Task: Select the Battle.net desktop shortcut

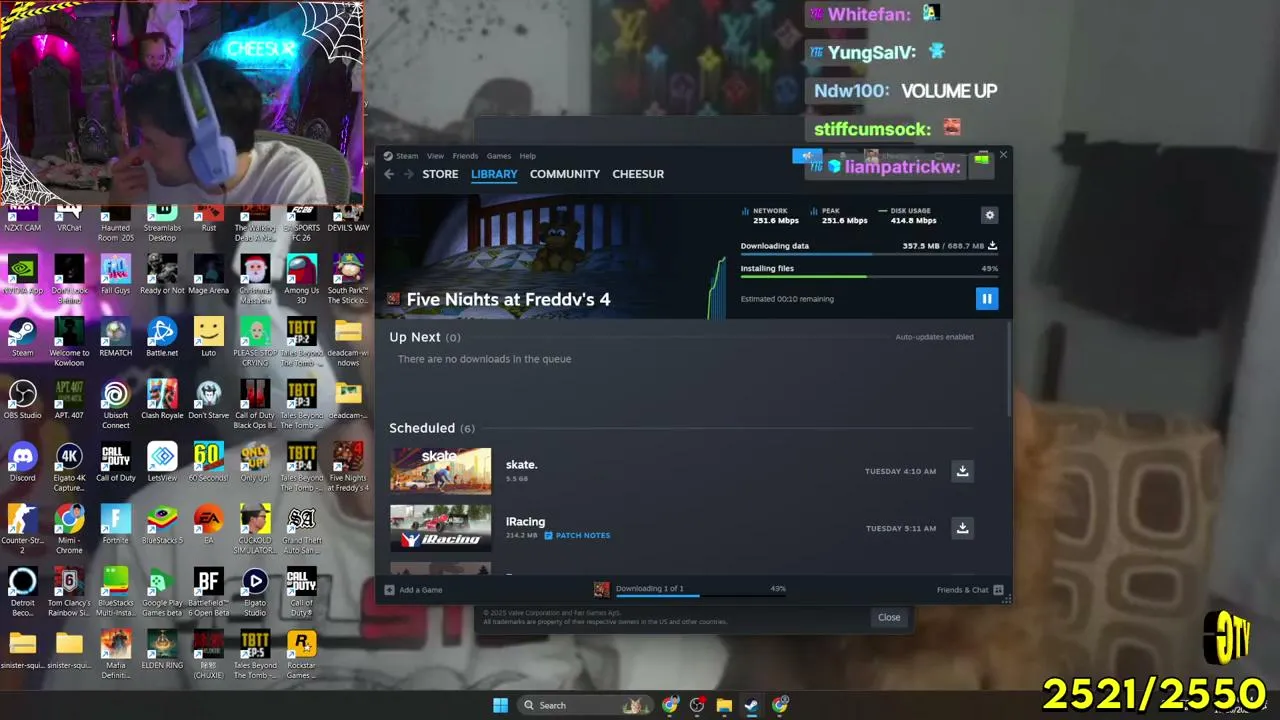Action: [x=162, y=338]
